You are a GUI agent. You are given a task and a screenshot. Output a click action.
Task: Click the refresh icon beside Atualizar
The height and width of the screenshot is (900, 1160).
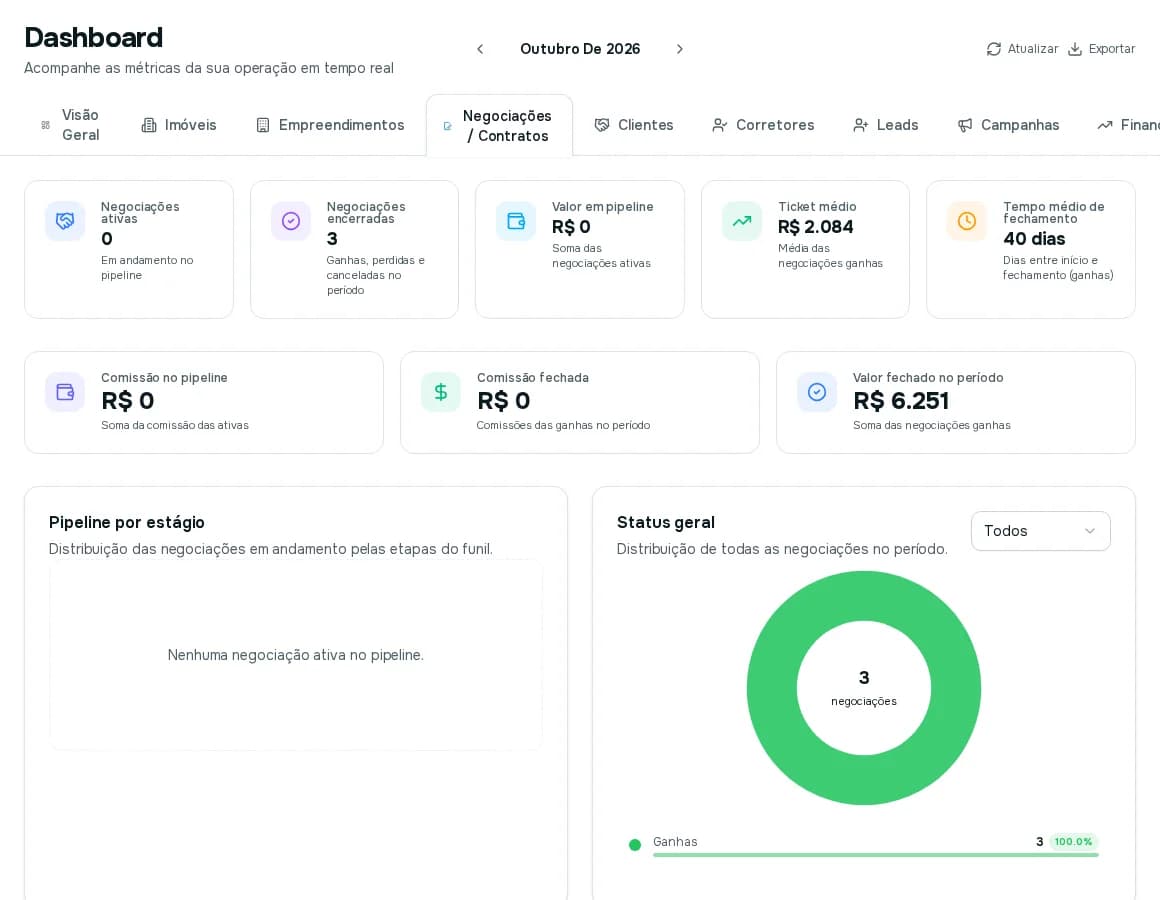point(994,49)
